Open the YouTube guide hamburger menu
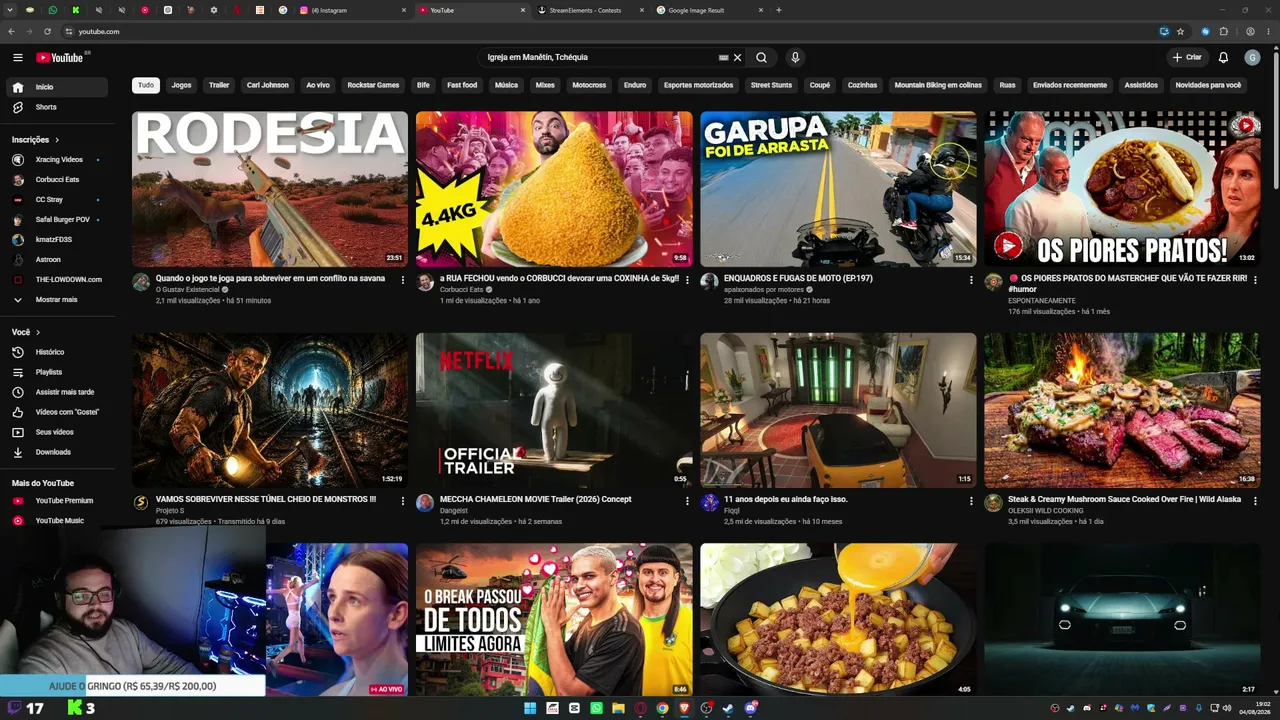The width and height of the screenshot is (1280, 720). click(17, 58)
